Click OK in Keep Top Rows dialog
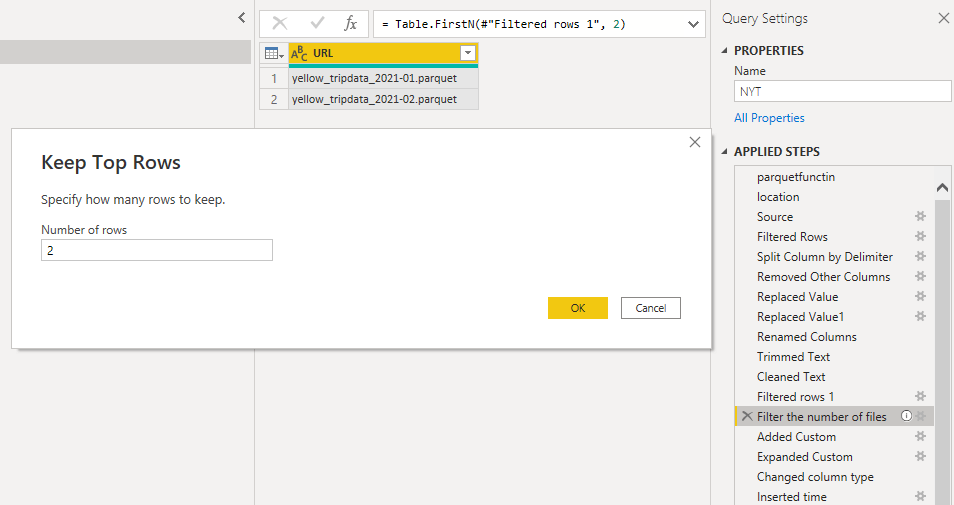Image resolution: width=954 pixels, height=505 pixels. [x=577, y=308]
